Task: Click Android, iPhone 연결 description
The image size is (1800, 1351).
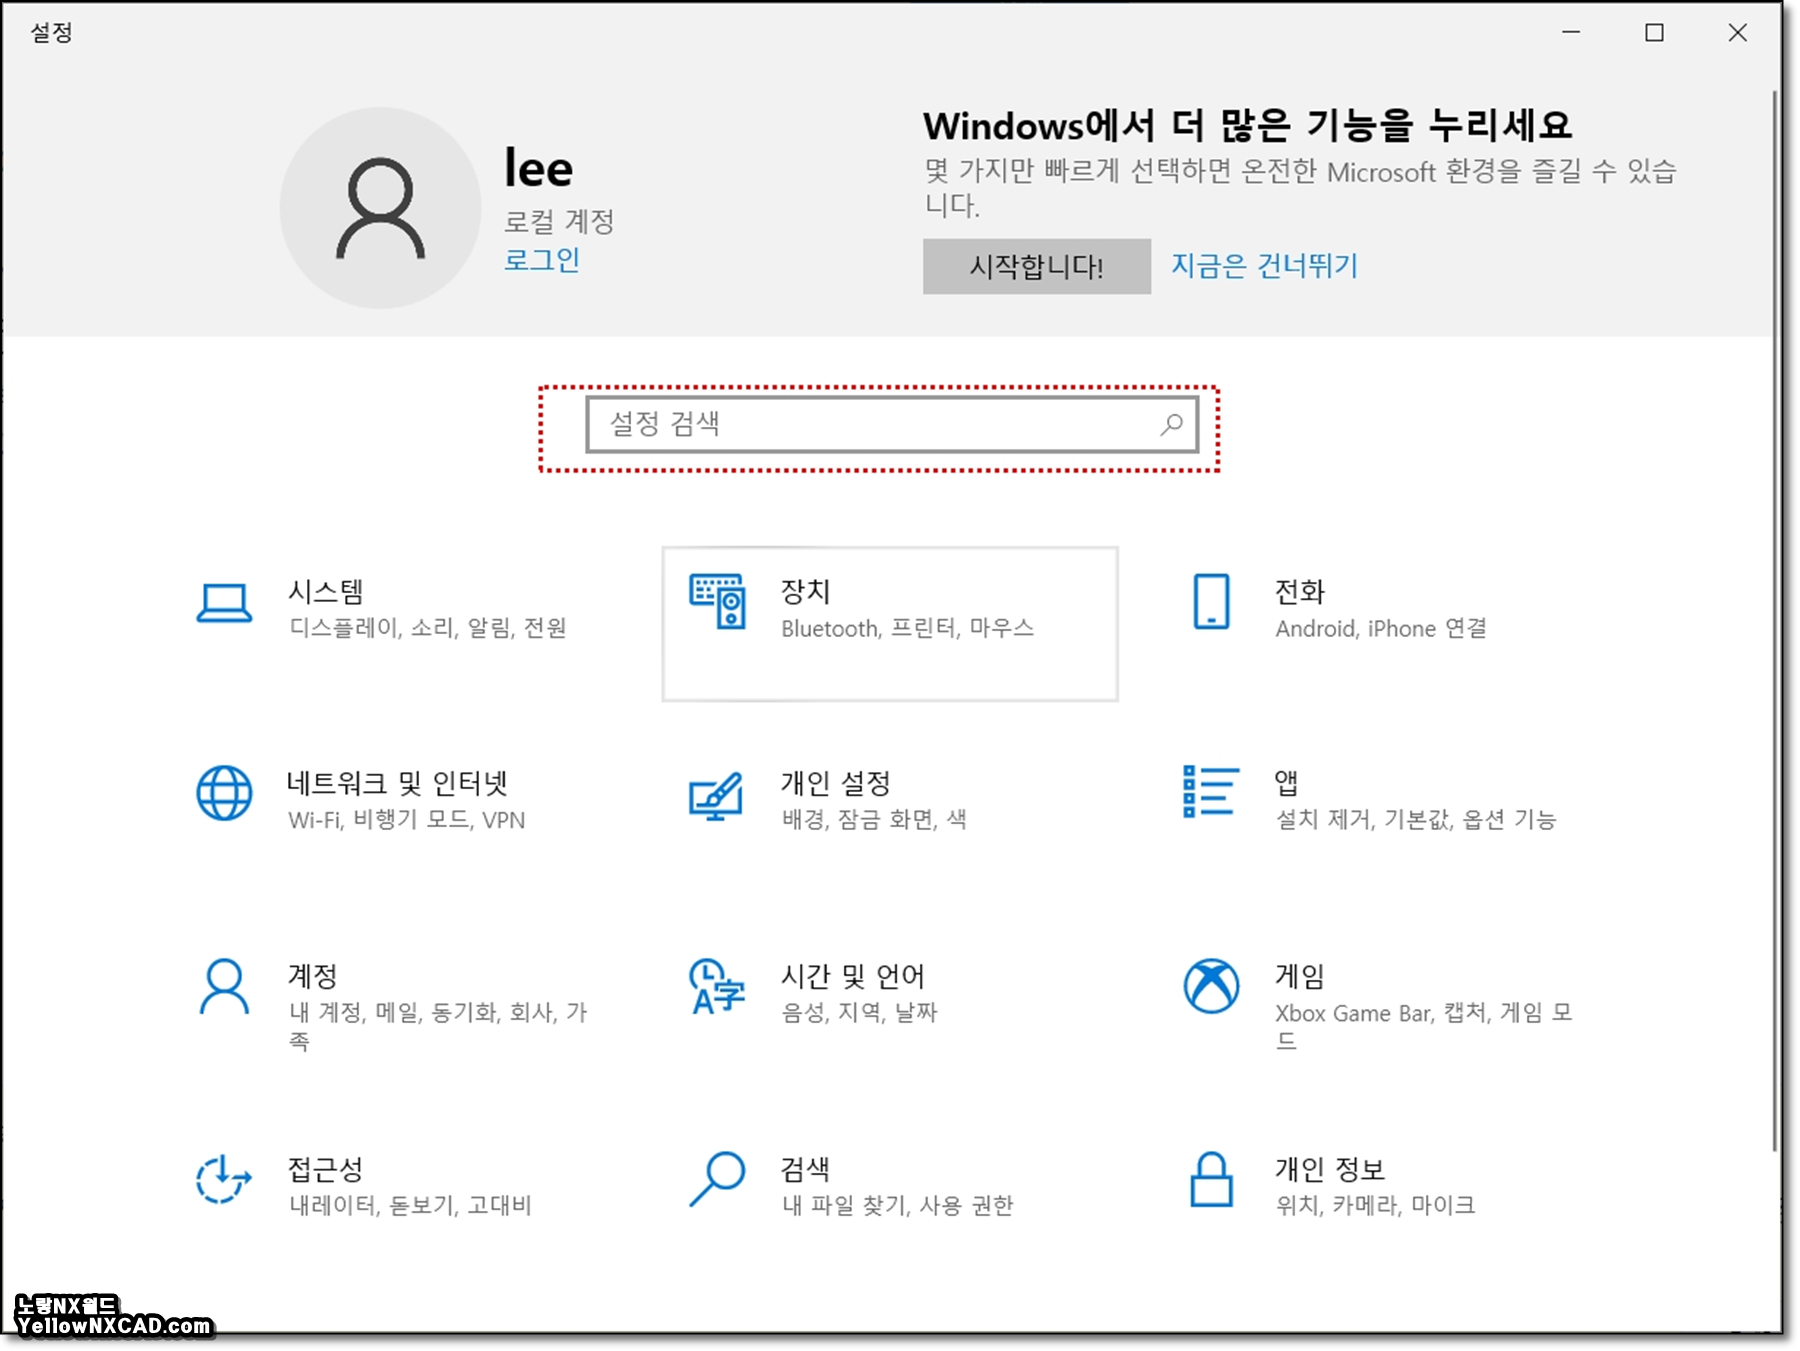Action: coord(1380,628)
